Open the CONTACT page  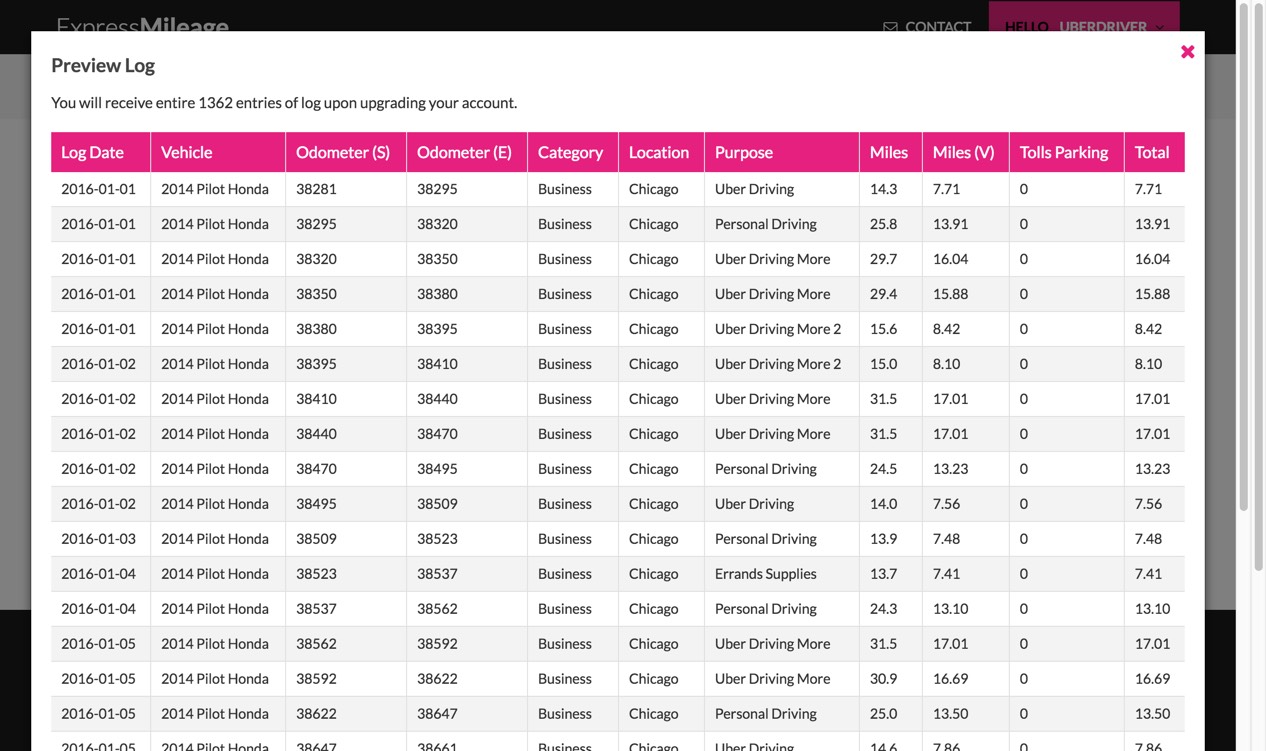click(x=938, y=27)
